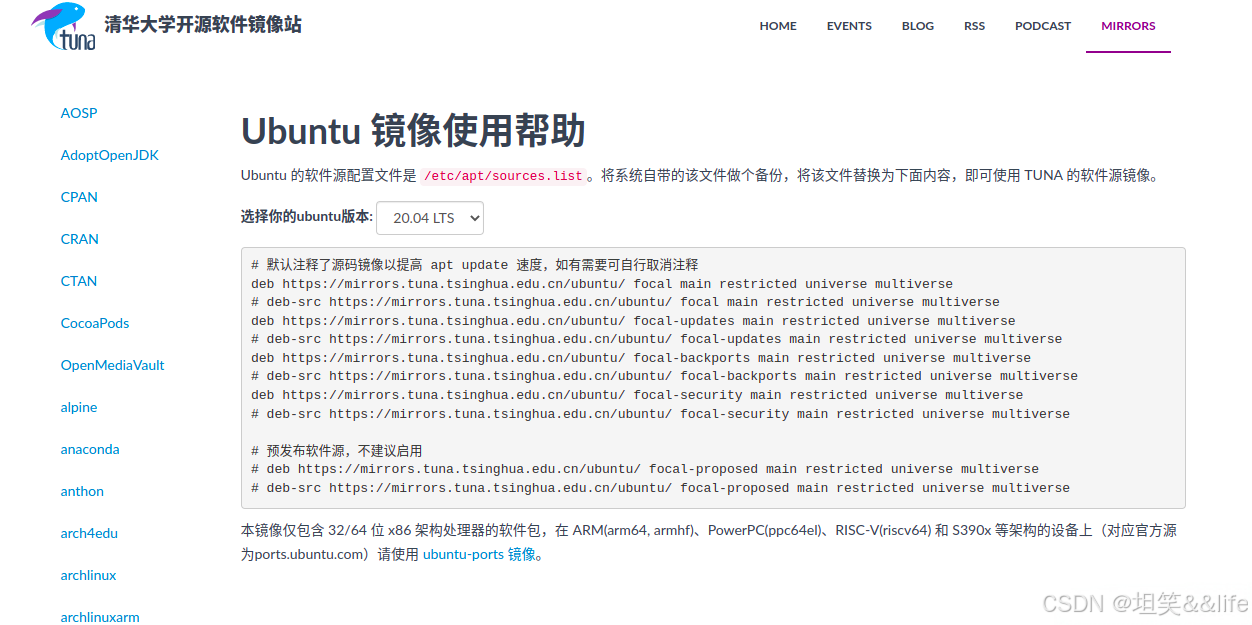Open the AdoptOpenJDK sidebar link
The image size is (1252, 625).
(110, 155)
